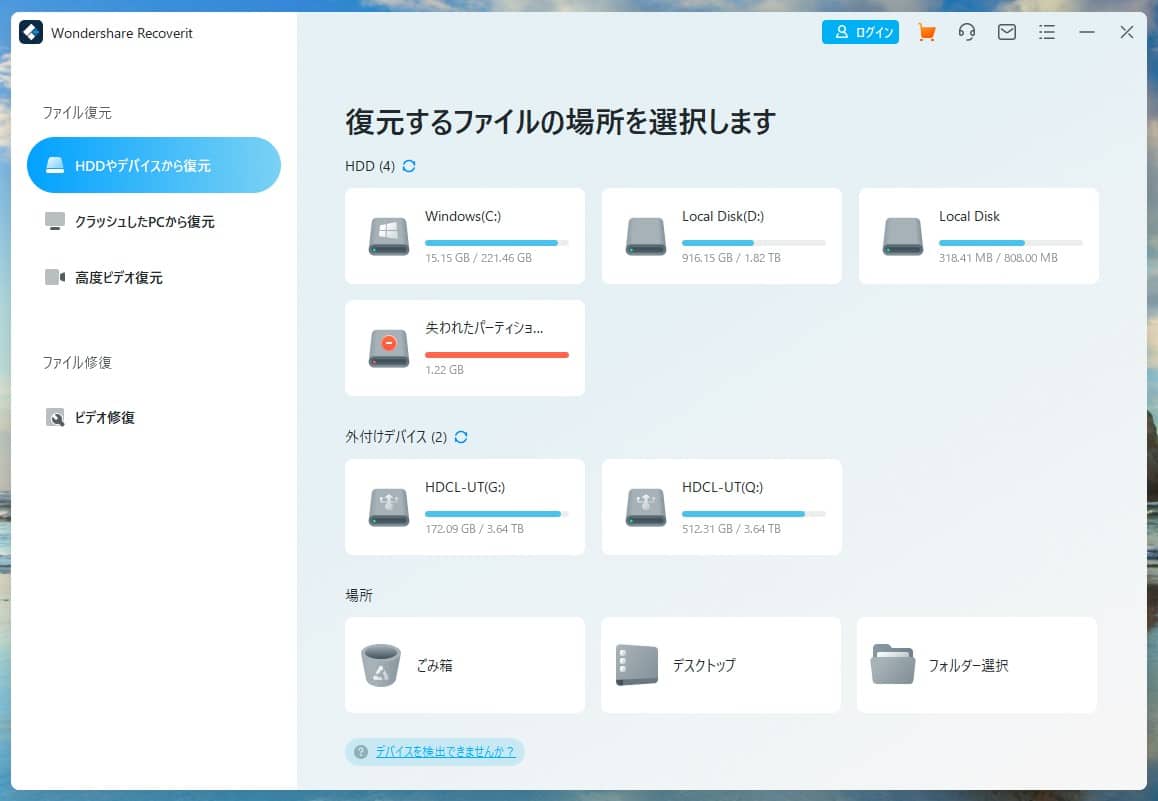Click デバイスを検出できませんか？ link
Viewport: 1158px width, 801px height.
pos(445,752)
